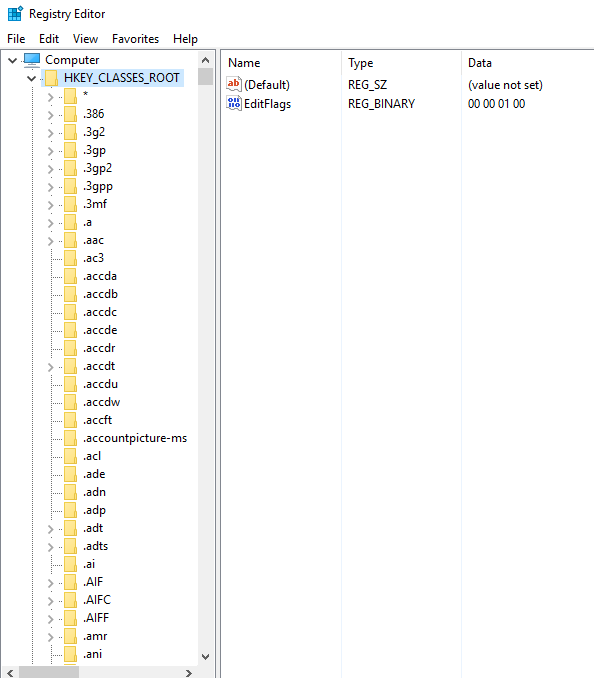594x678 pixels.
Task: Click the tree scroll left arrow
Action: (10, 673)
